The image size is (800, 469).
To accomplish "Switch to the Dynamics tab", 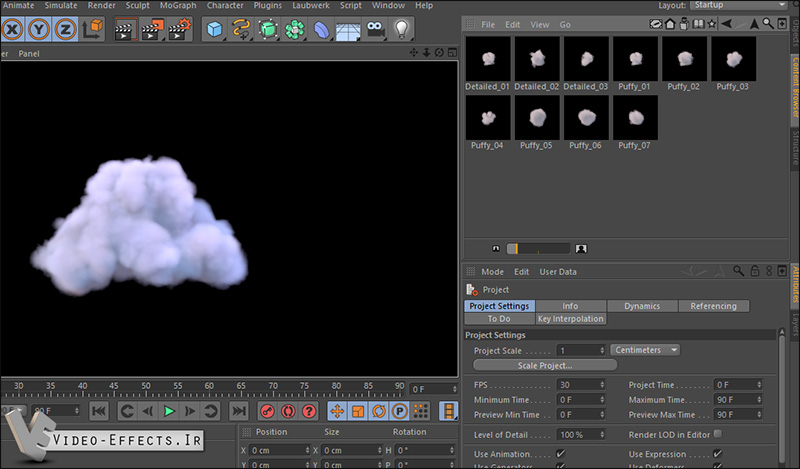I will (642, 306).
